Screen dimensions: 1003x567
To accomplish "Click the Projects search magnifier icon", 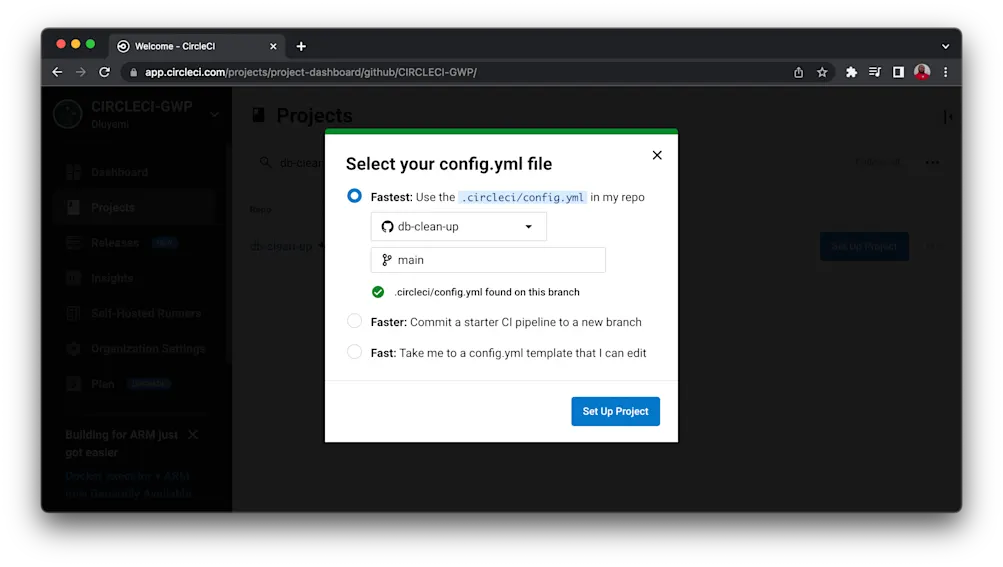I will pos(265,163).
